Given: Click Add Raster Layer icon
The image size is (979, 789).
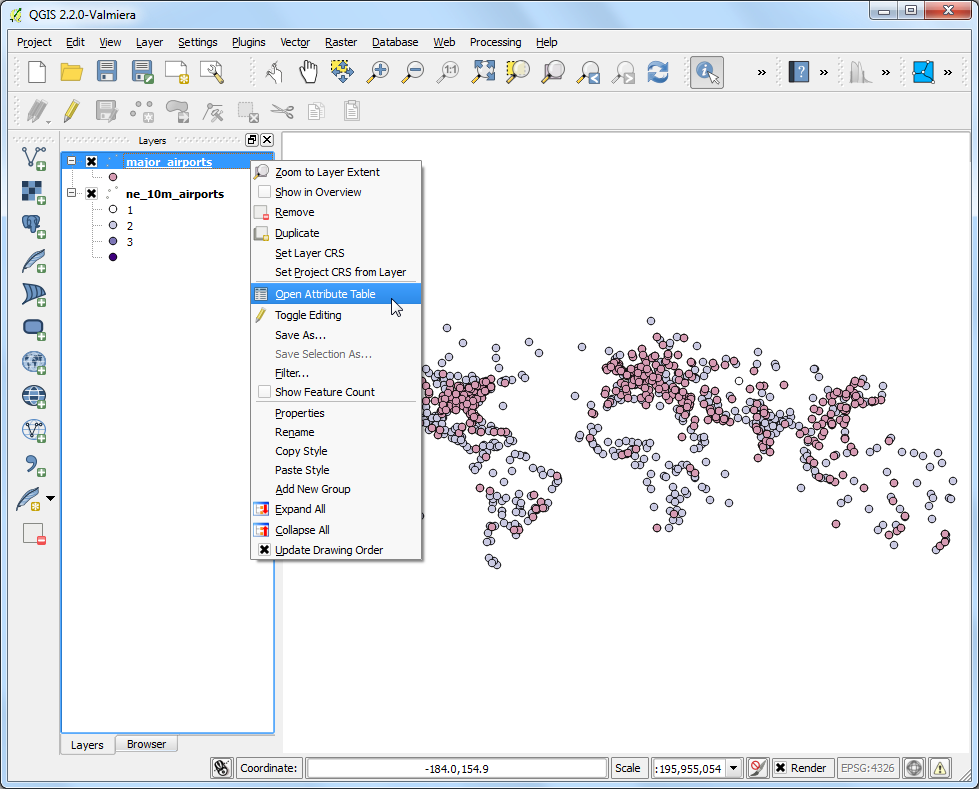Looking at the screenshot, I should 34,192.
